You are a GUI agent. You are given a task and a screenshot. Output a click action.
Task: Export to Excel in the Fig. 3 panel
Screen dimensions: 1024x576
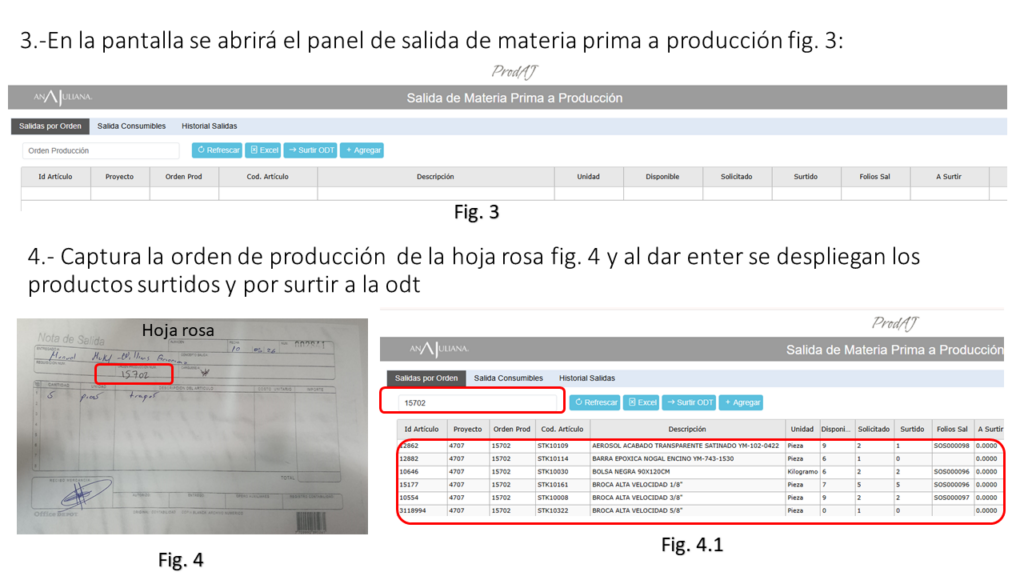tap(264, 150)
